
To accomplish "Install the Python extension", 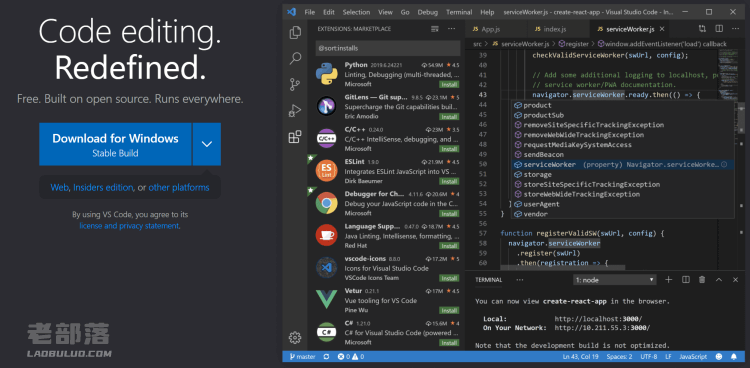I will click(449, 84).
